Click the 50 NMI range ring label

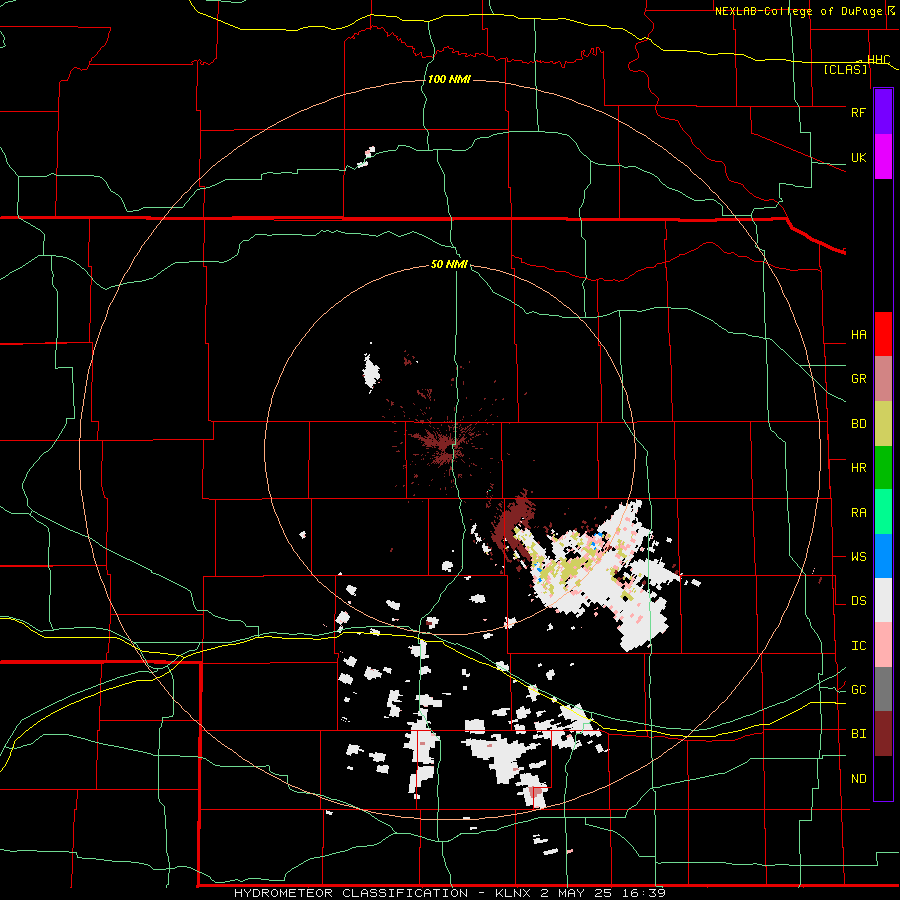click(449, 265)
